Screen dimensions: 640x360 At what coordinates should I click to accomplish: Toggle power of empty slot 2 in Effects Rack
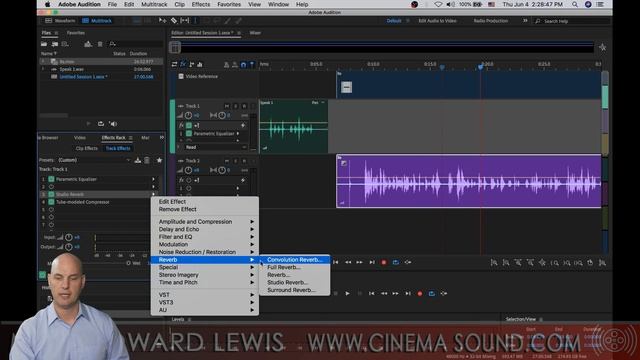pos(51,187)
